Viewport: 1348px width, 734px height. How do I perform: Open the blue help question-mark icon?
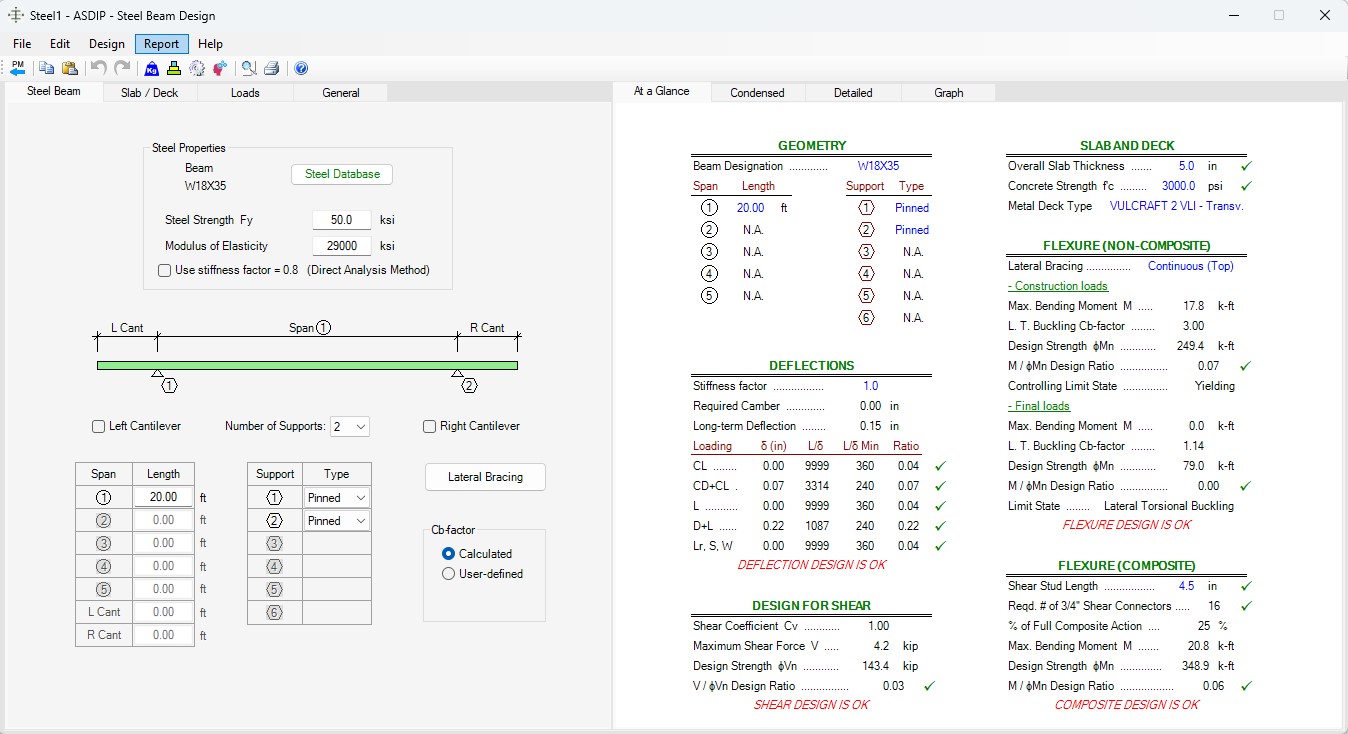[x=301, y=68]
